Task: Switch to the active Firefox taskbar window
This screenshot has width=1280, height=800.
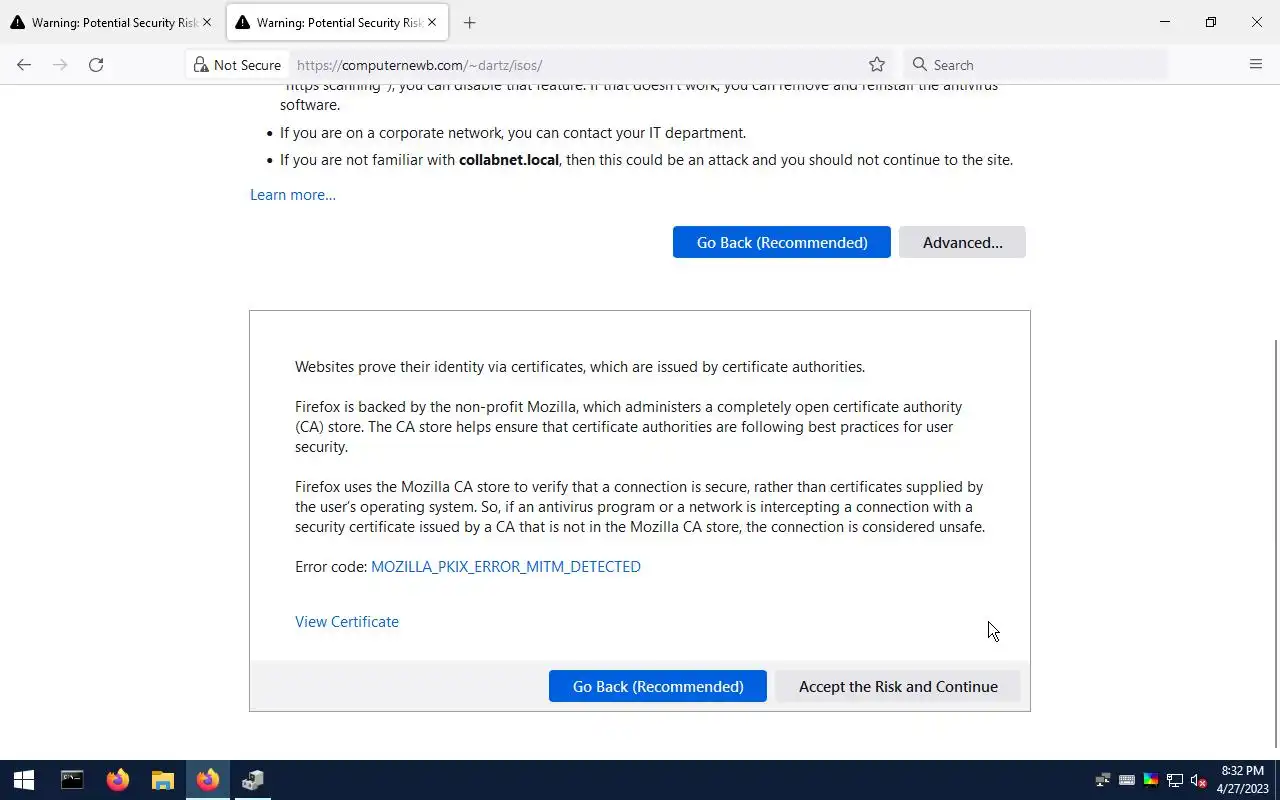Action: coord(208,780)
